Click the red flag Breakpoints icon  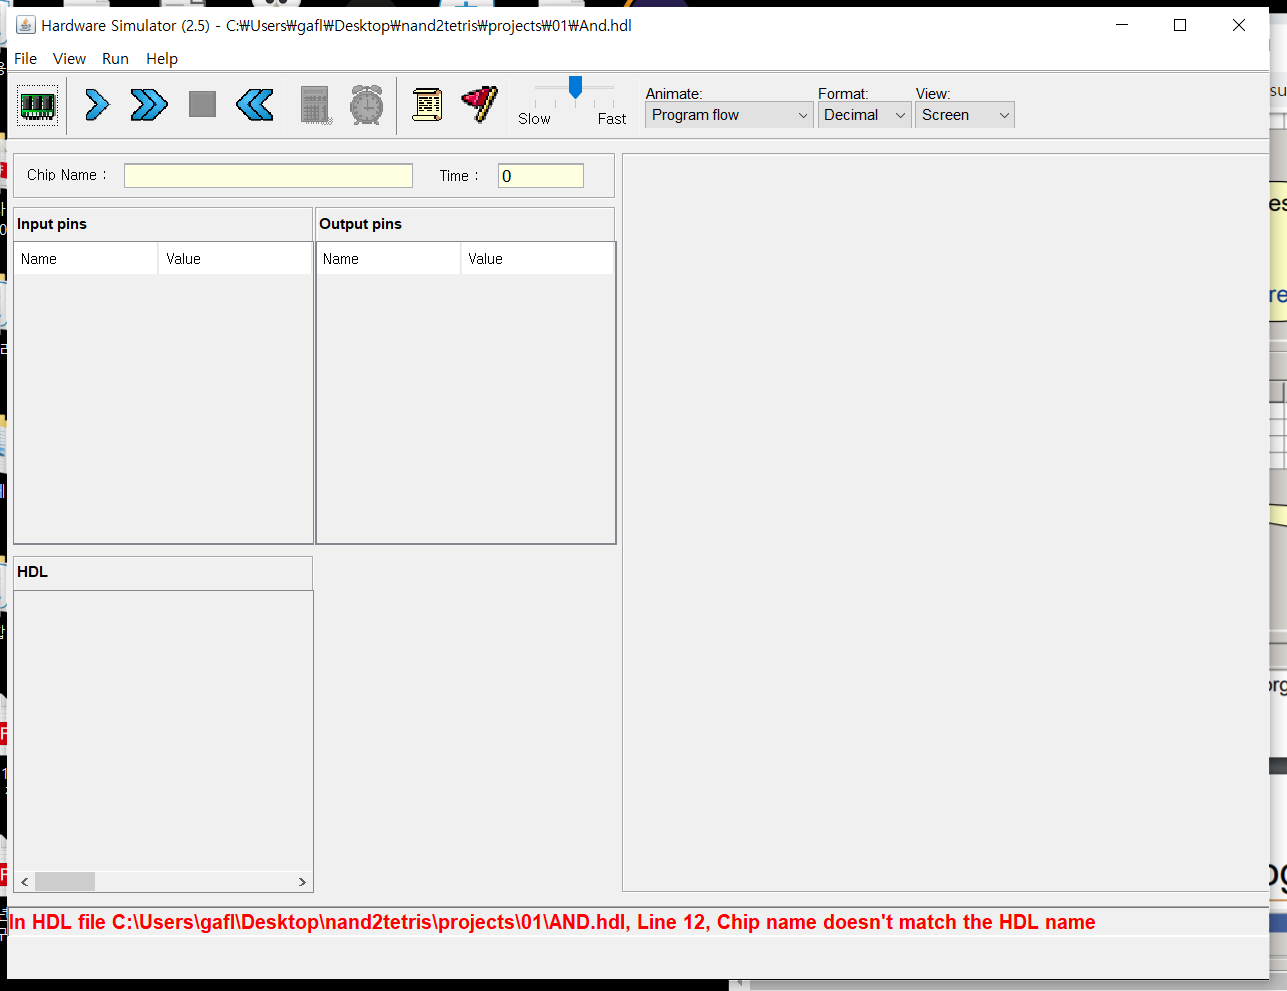[480, 105]
